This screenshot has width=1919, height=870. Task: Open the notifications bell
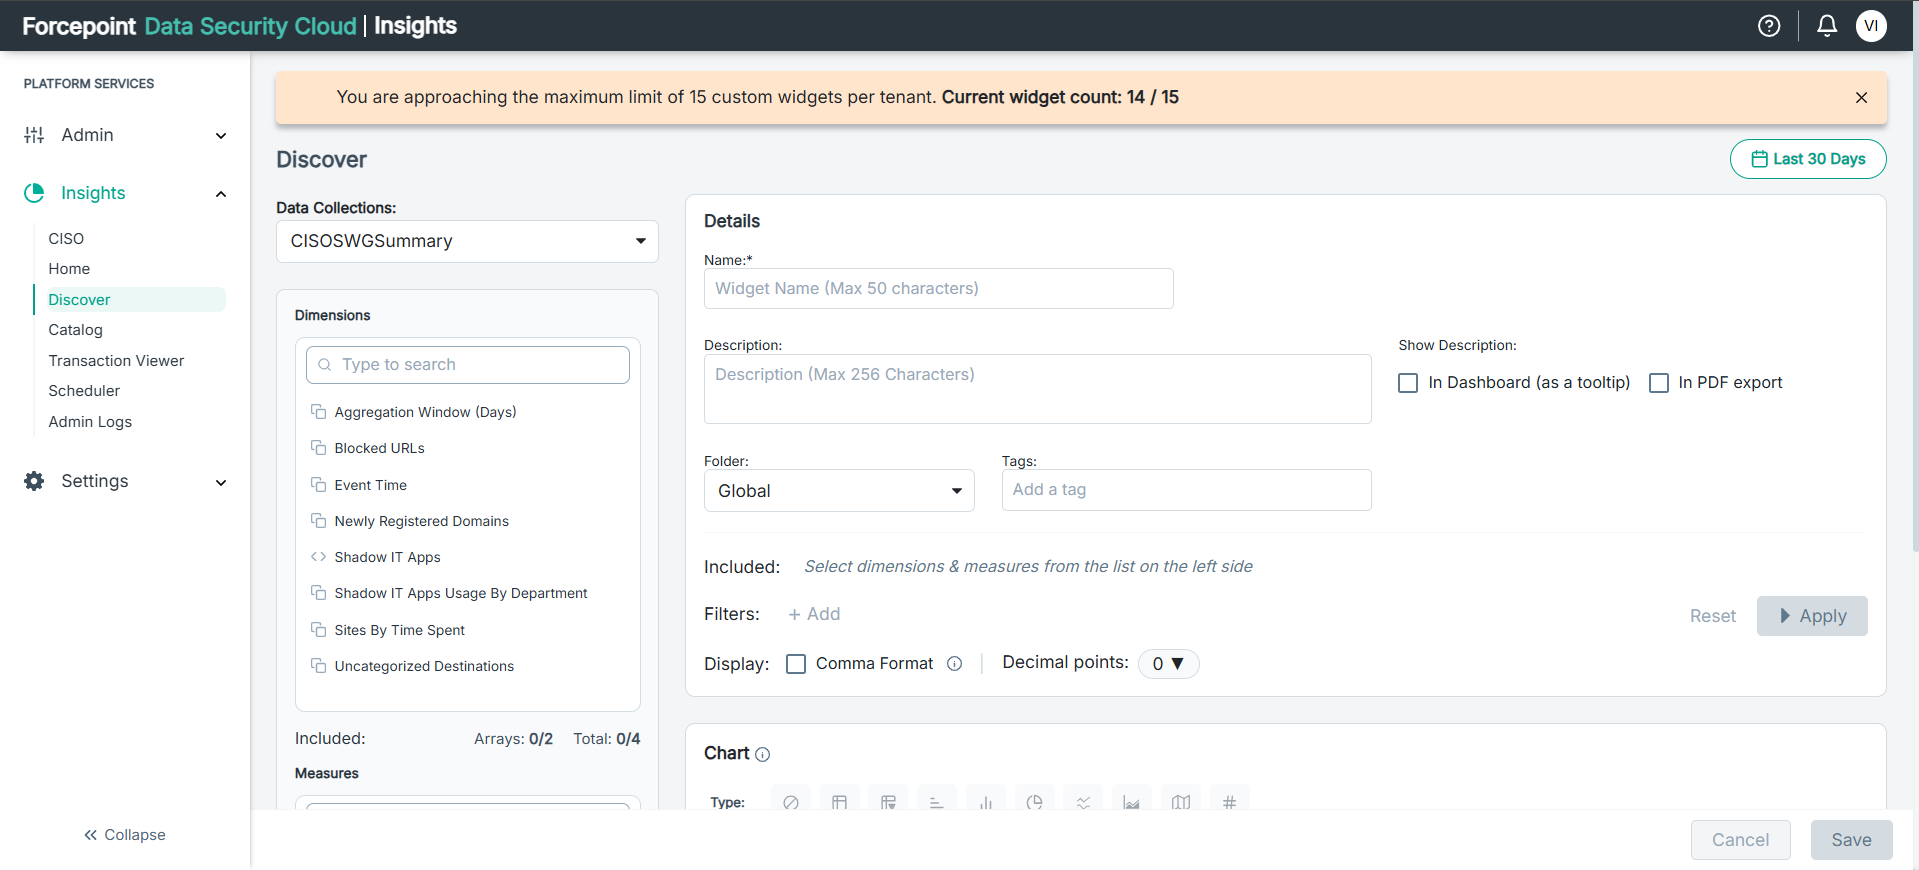point(1827,26)
